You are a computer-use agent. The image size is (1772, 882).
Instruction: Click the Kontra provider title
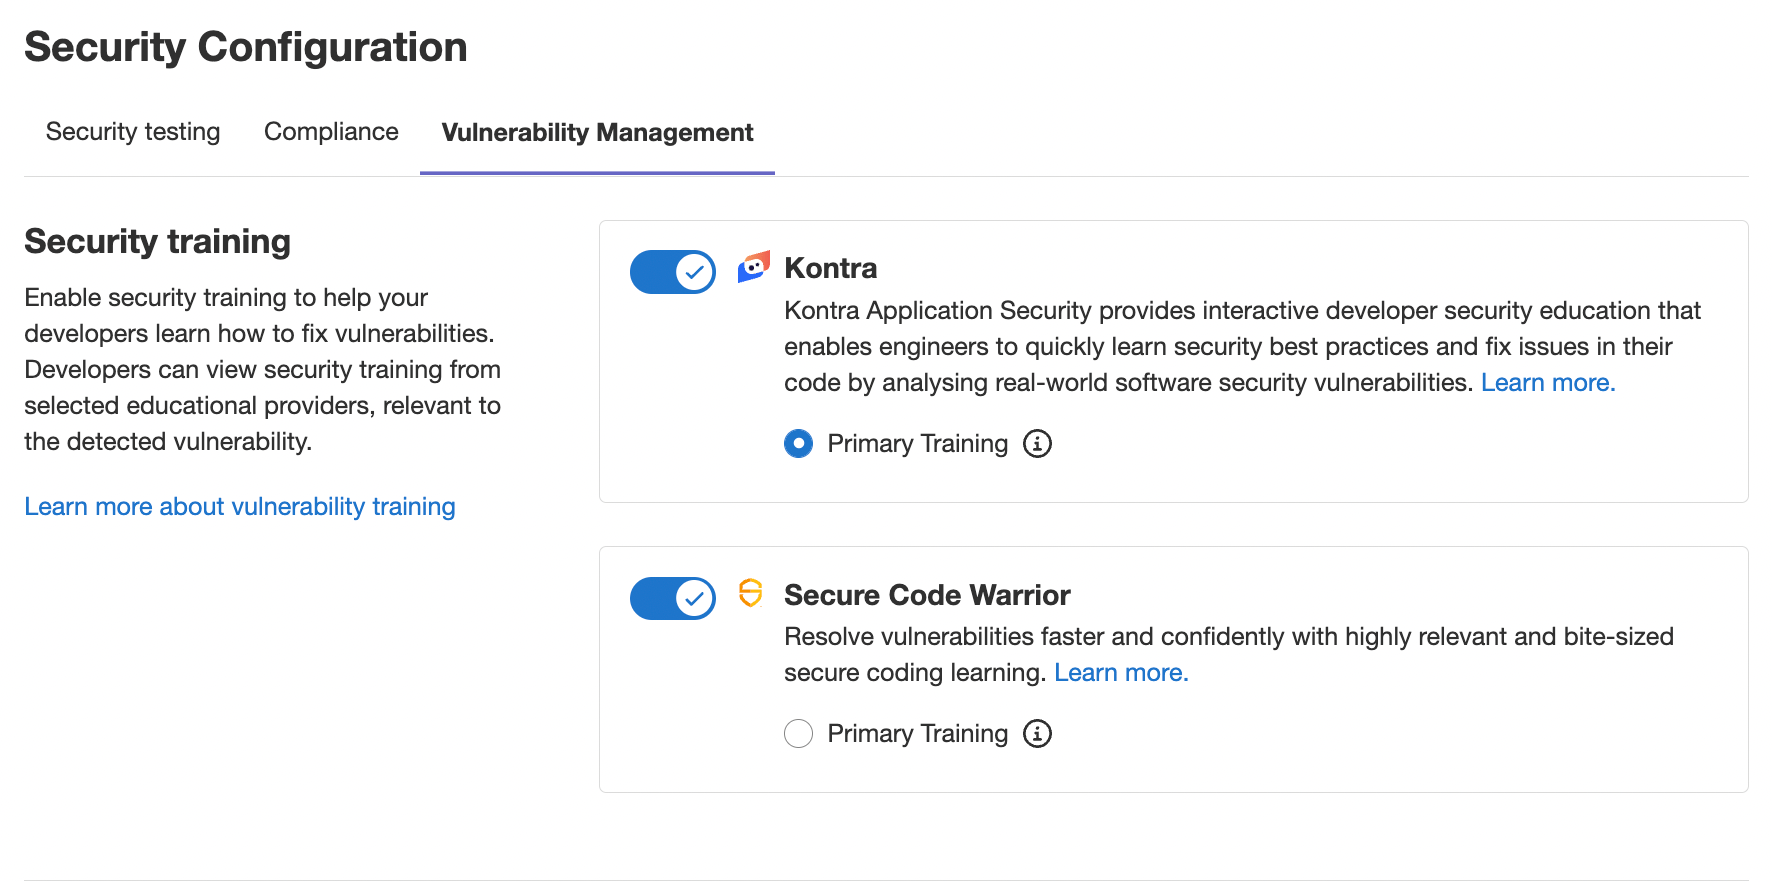[830, 268]
